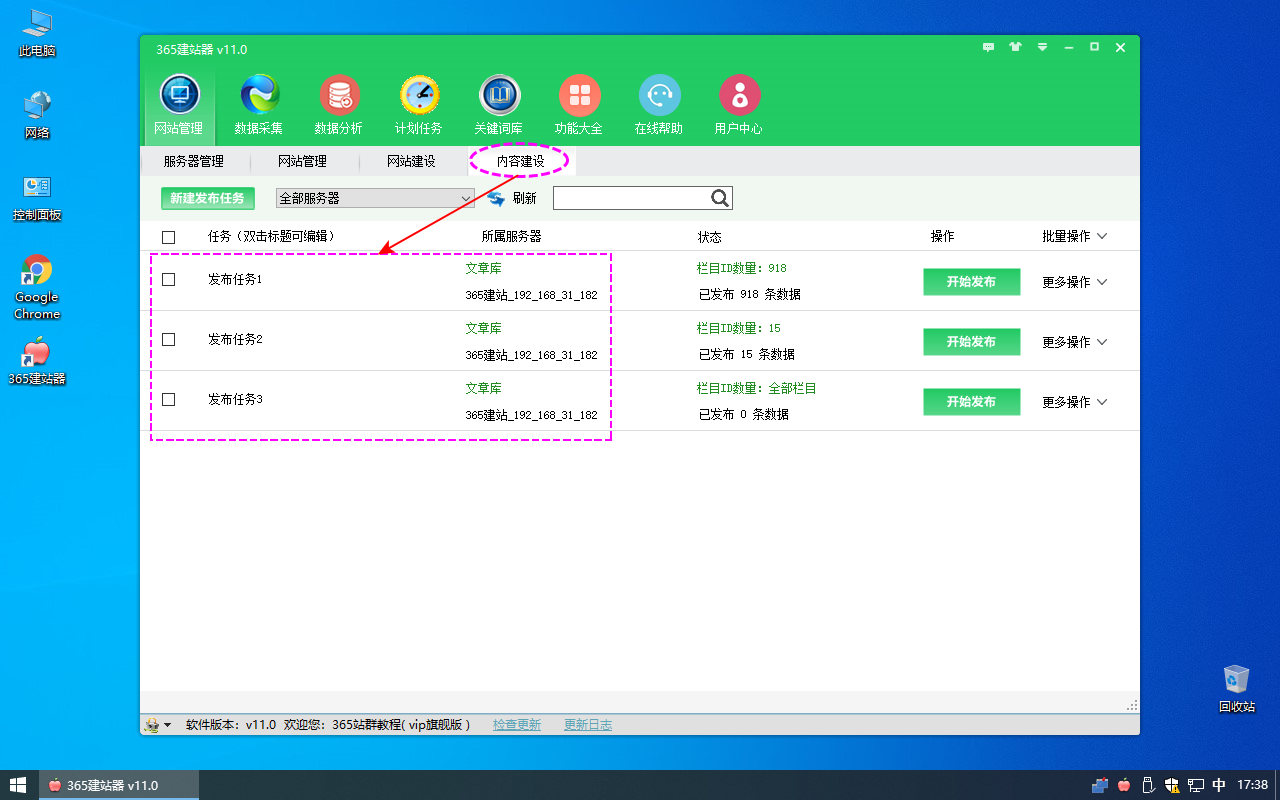Click the 检查更新 link

click(x=517, y=725)
